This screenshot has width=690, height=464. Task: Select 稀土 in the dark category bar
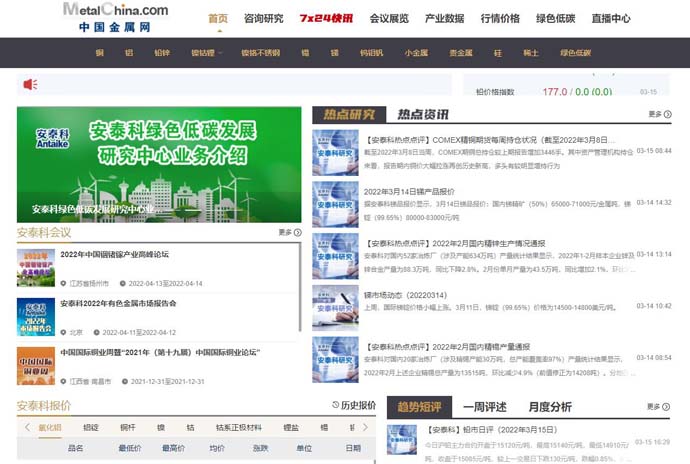(531, 53)
